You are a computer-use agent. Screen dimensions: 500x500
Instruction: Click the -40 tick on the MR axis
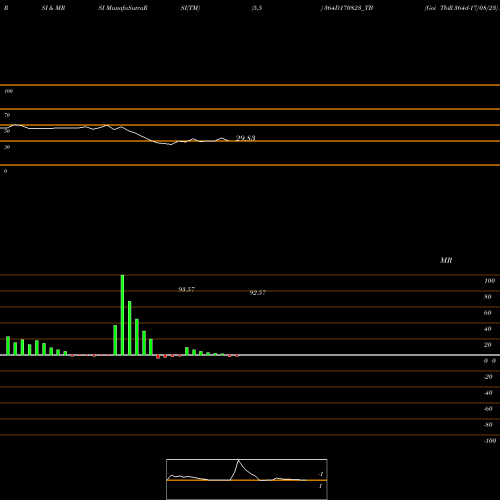pos(488,393)
